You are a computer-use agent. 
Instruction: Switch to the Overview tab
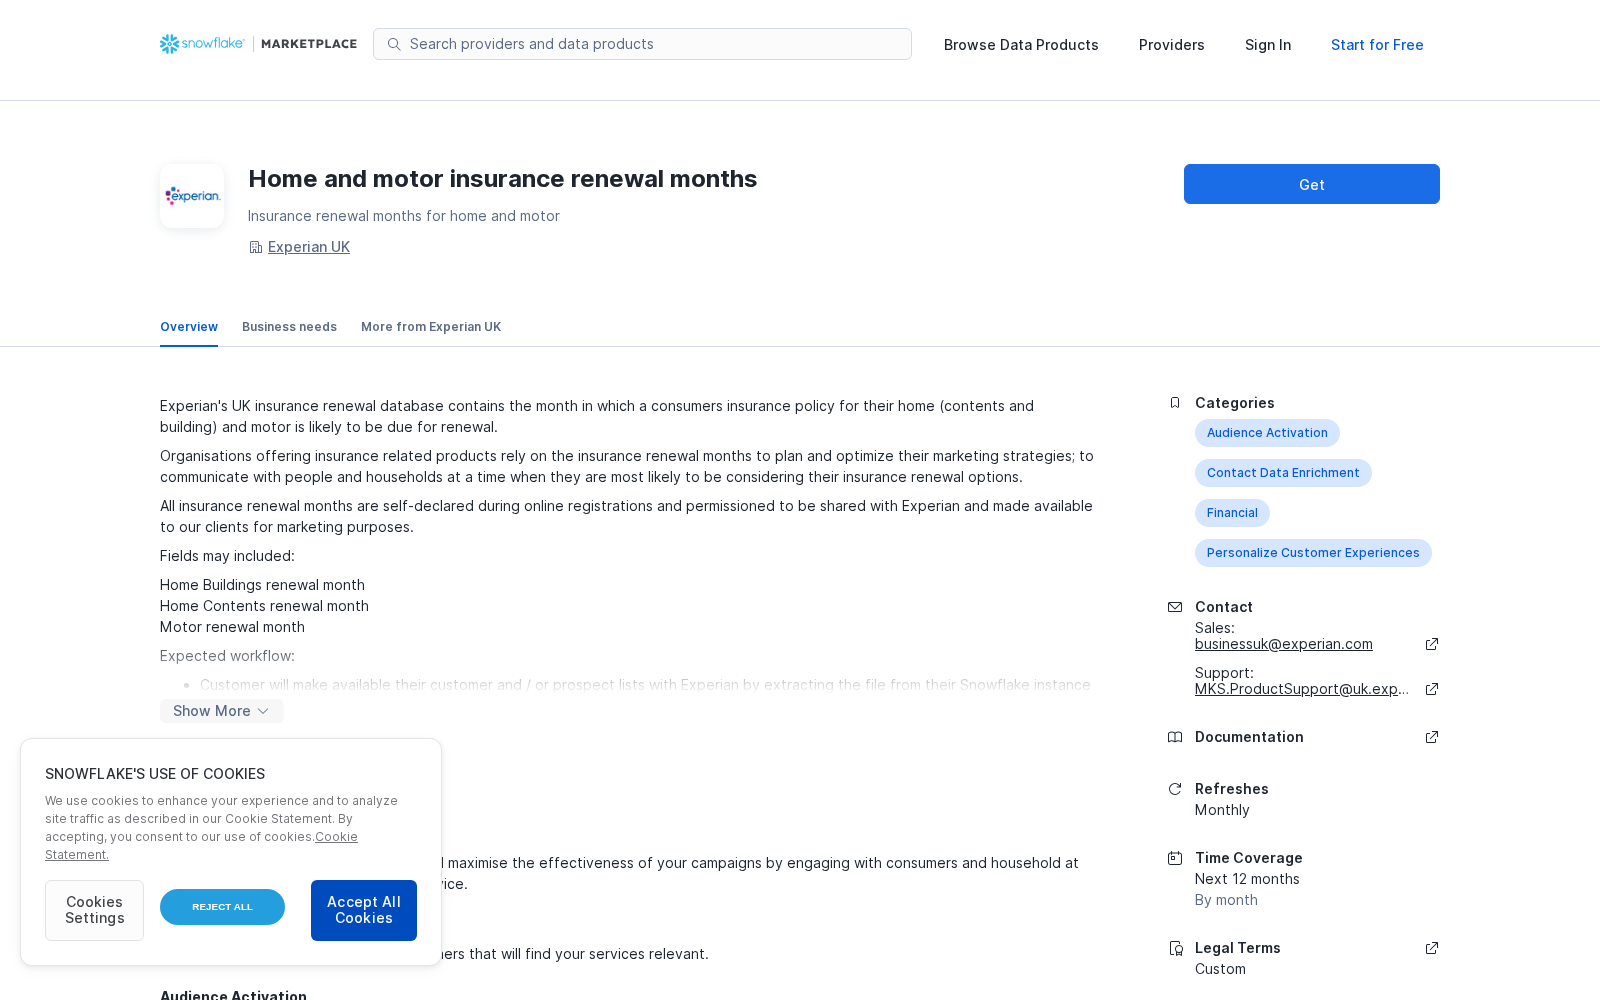coord(189,327)
